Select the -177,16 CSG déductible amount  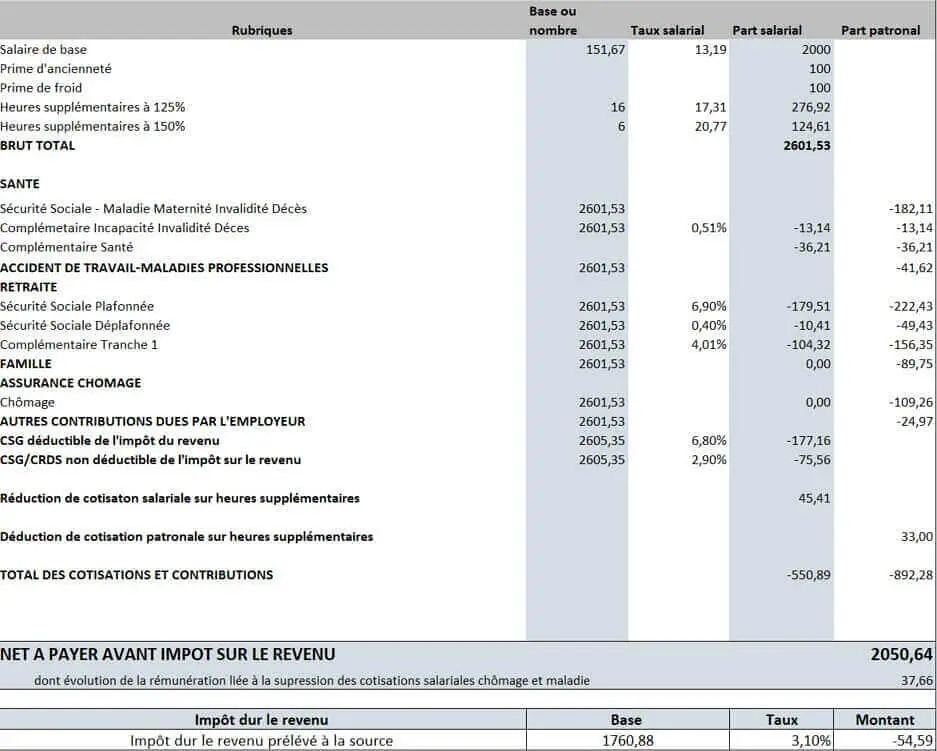coord(808,441)
